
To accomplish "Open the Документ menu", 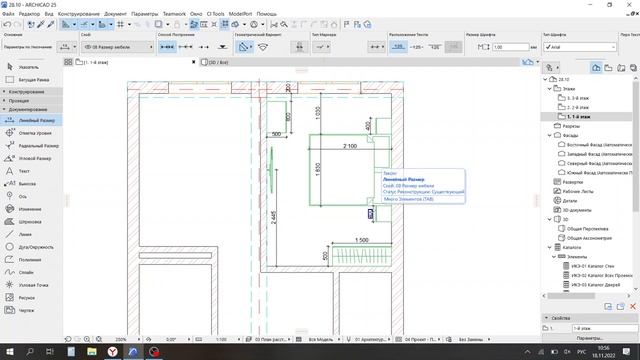I will (x=115, y=14).
